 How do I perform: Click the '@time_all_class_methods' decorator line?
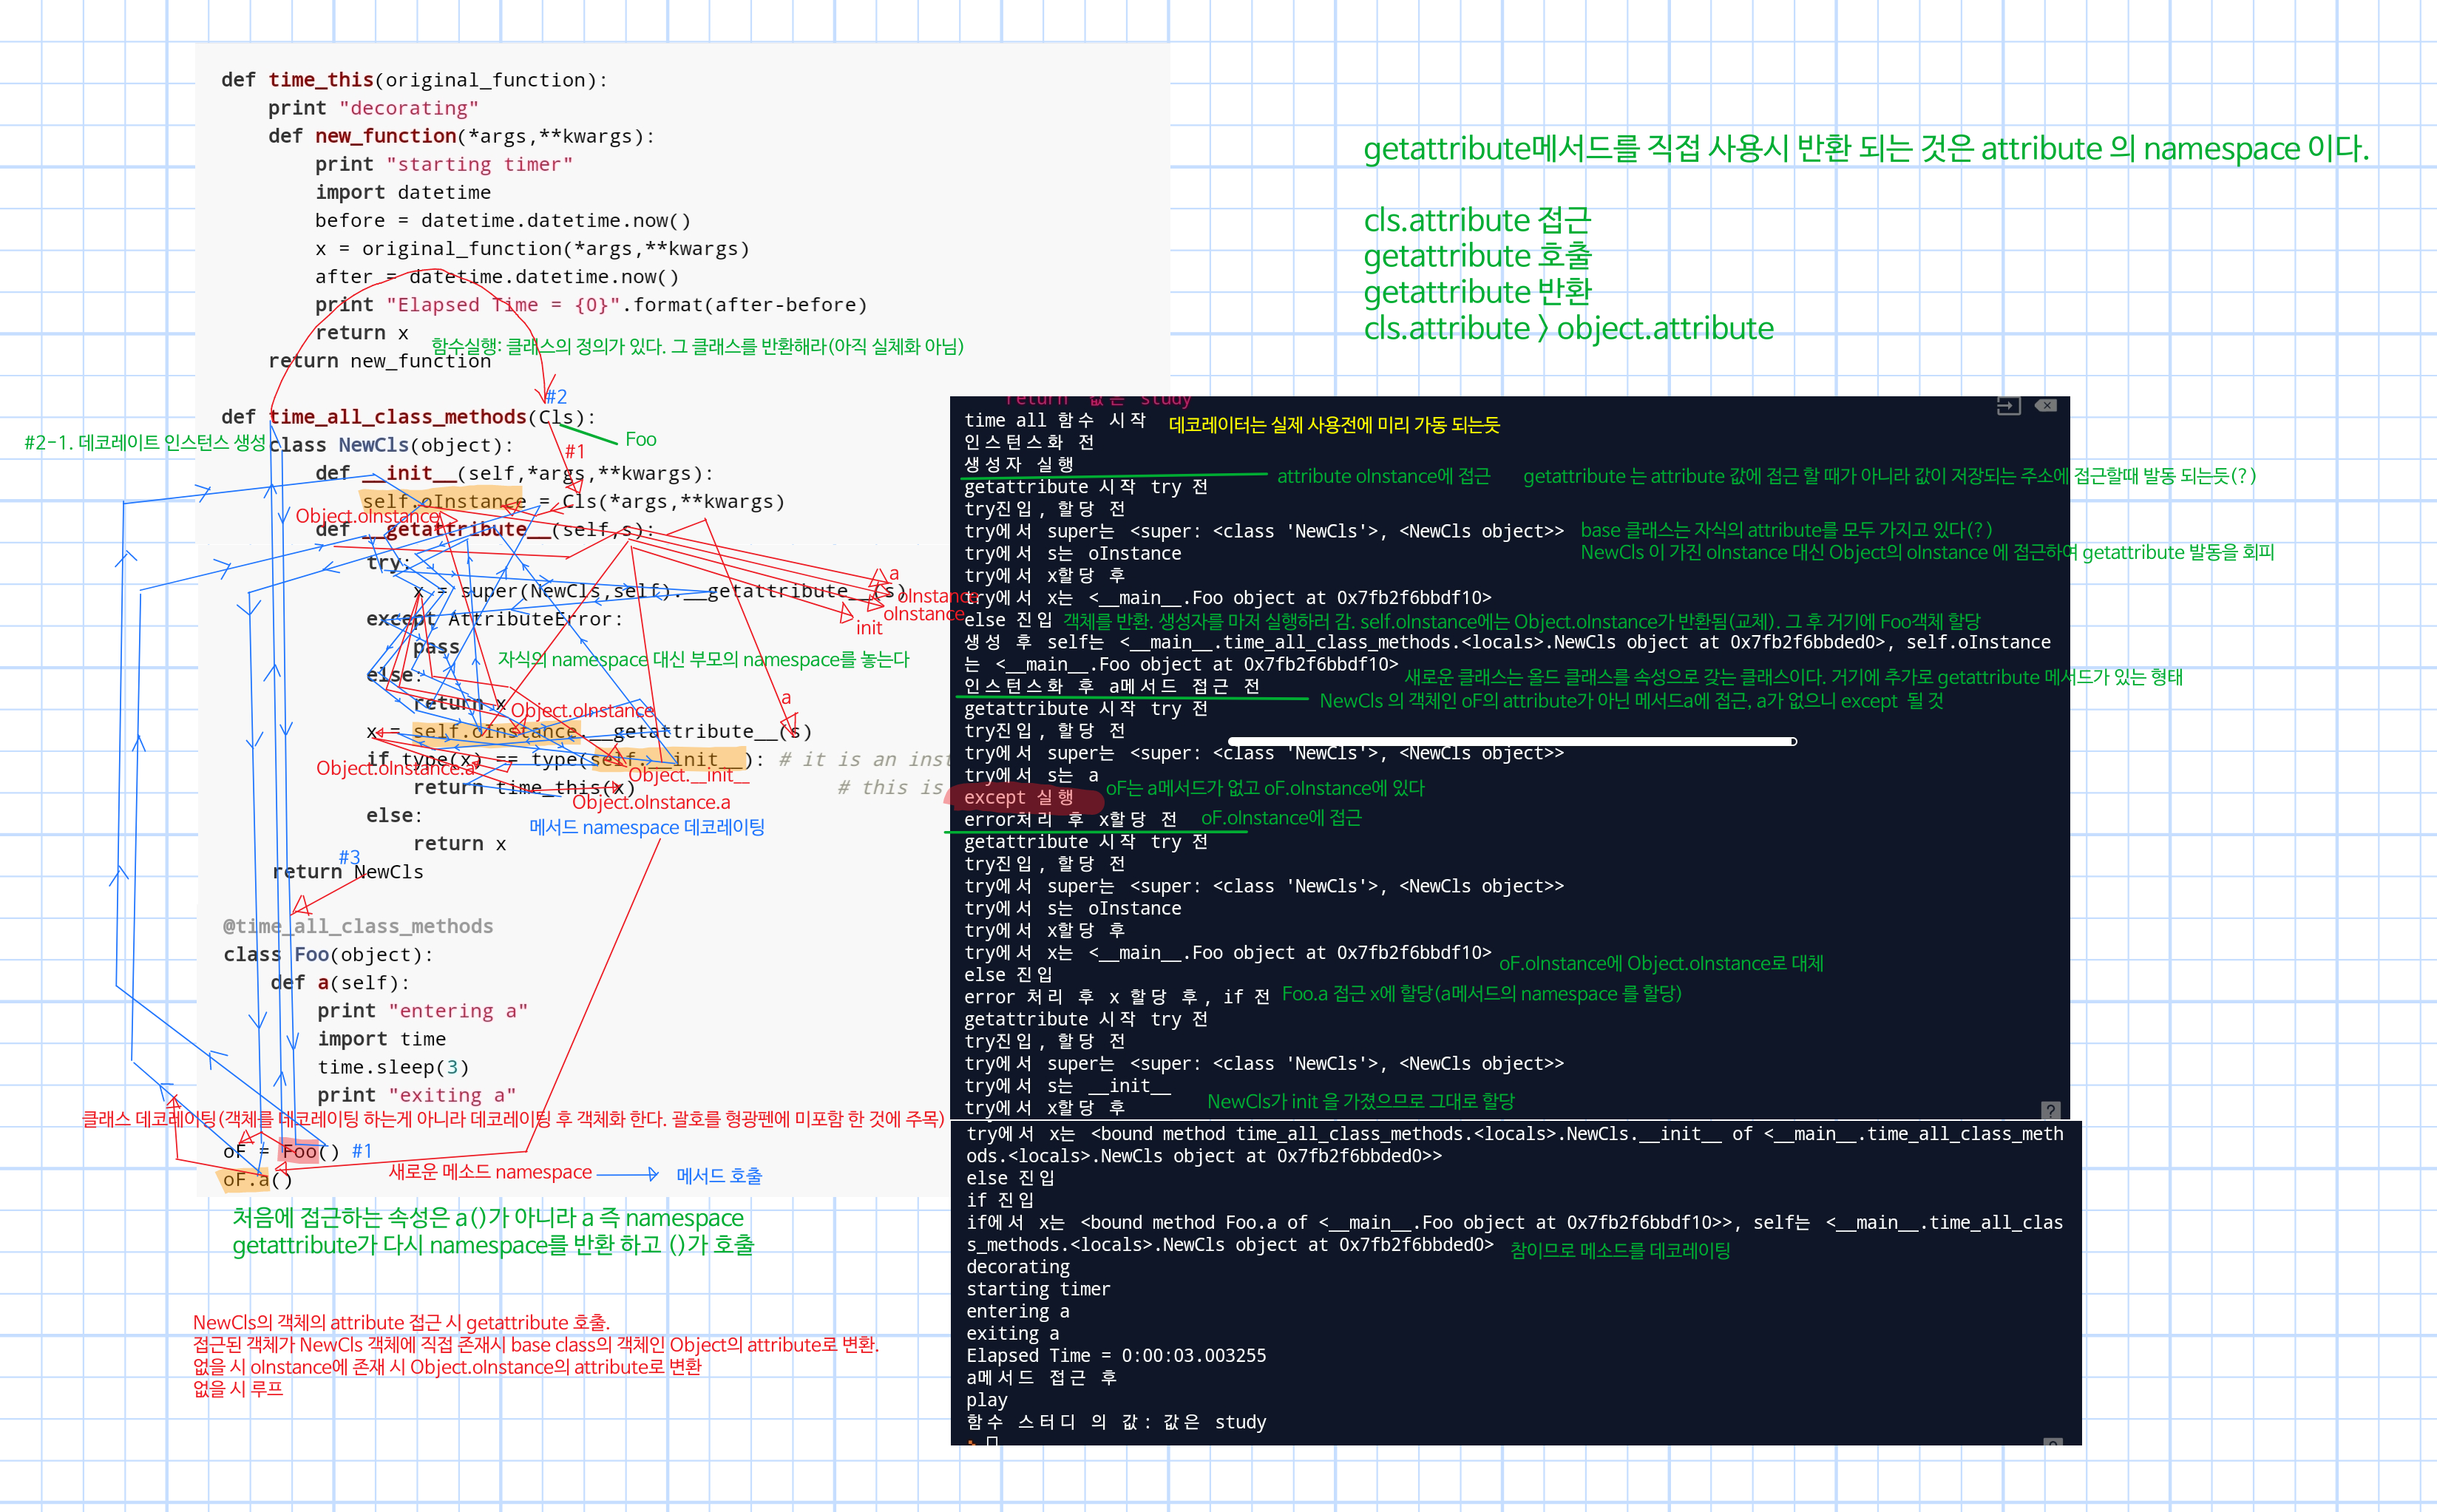(x=358, y=927)
